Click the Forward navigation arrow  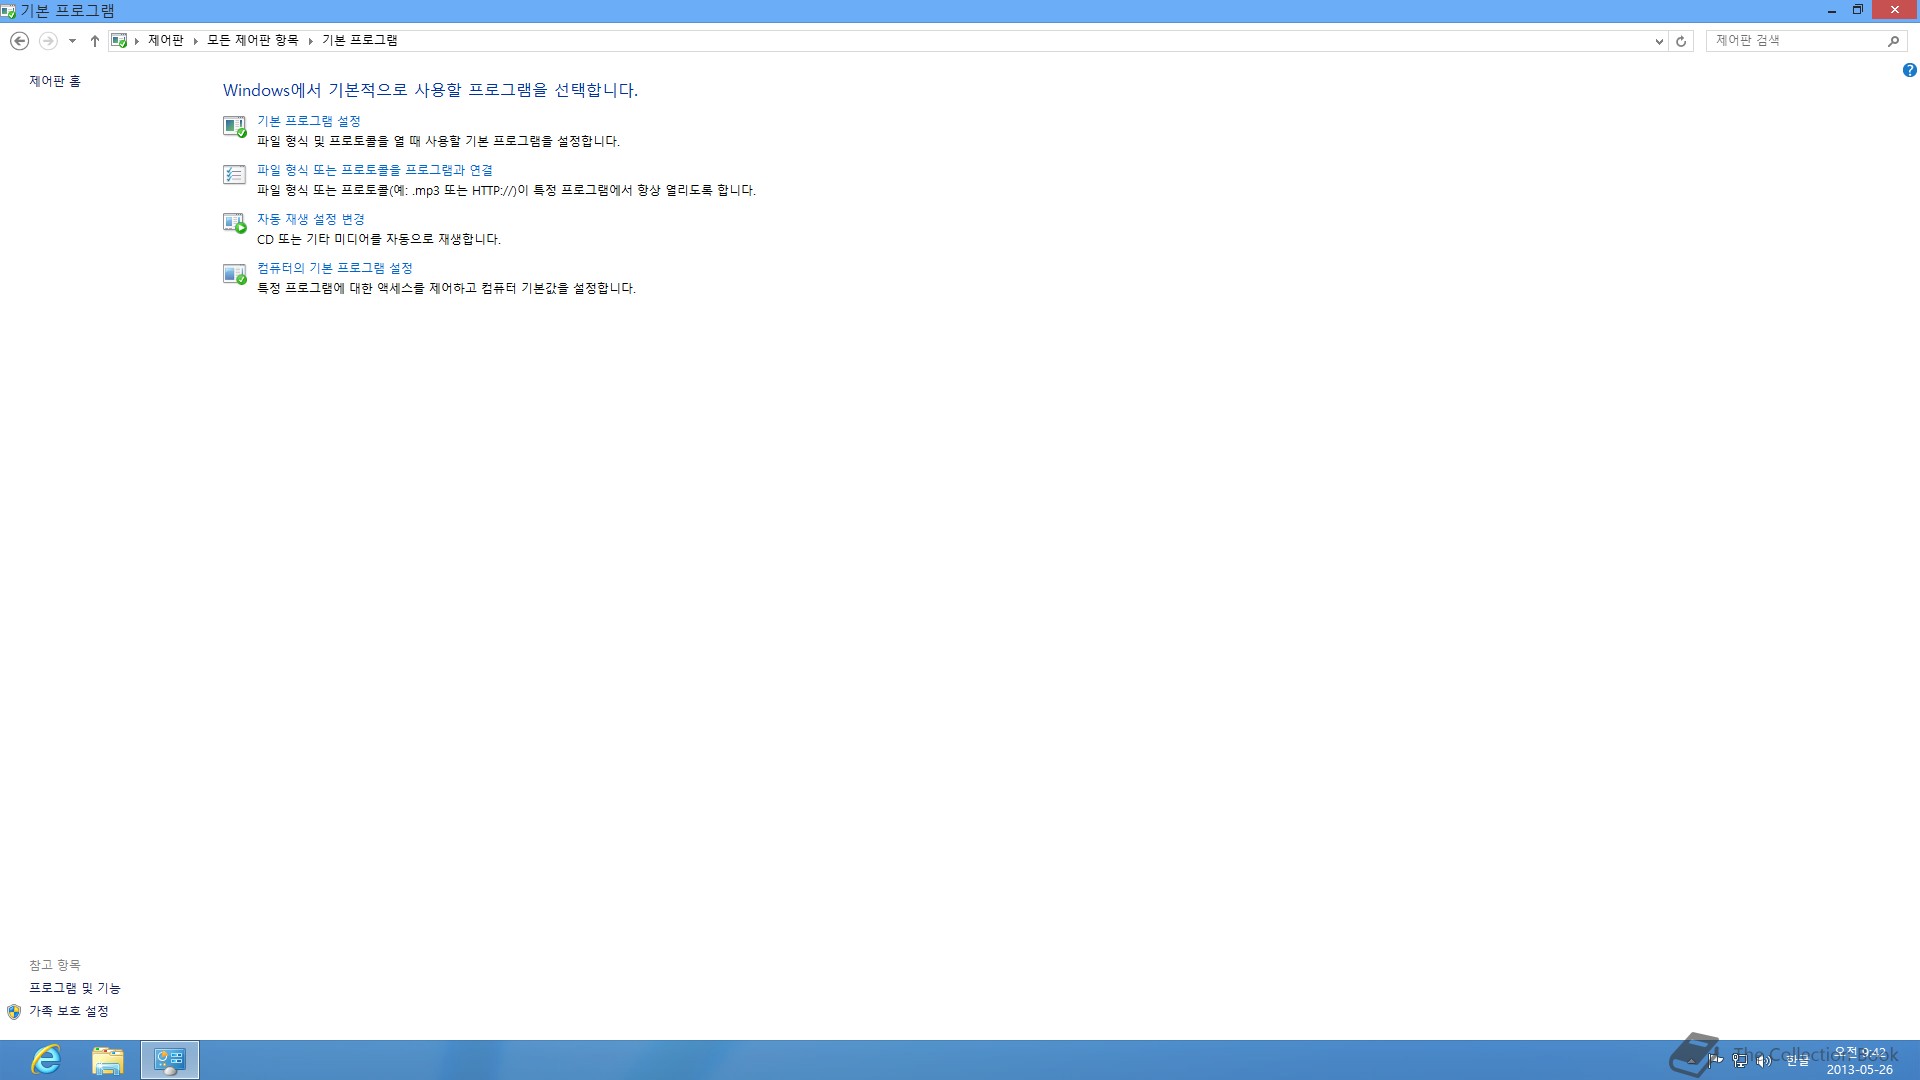[47, 41]
